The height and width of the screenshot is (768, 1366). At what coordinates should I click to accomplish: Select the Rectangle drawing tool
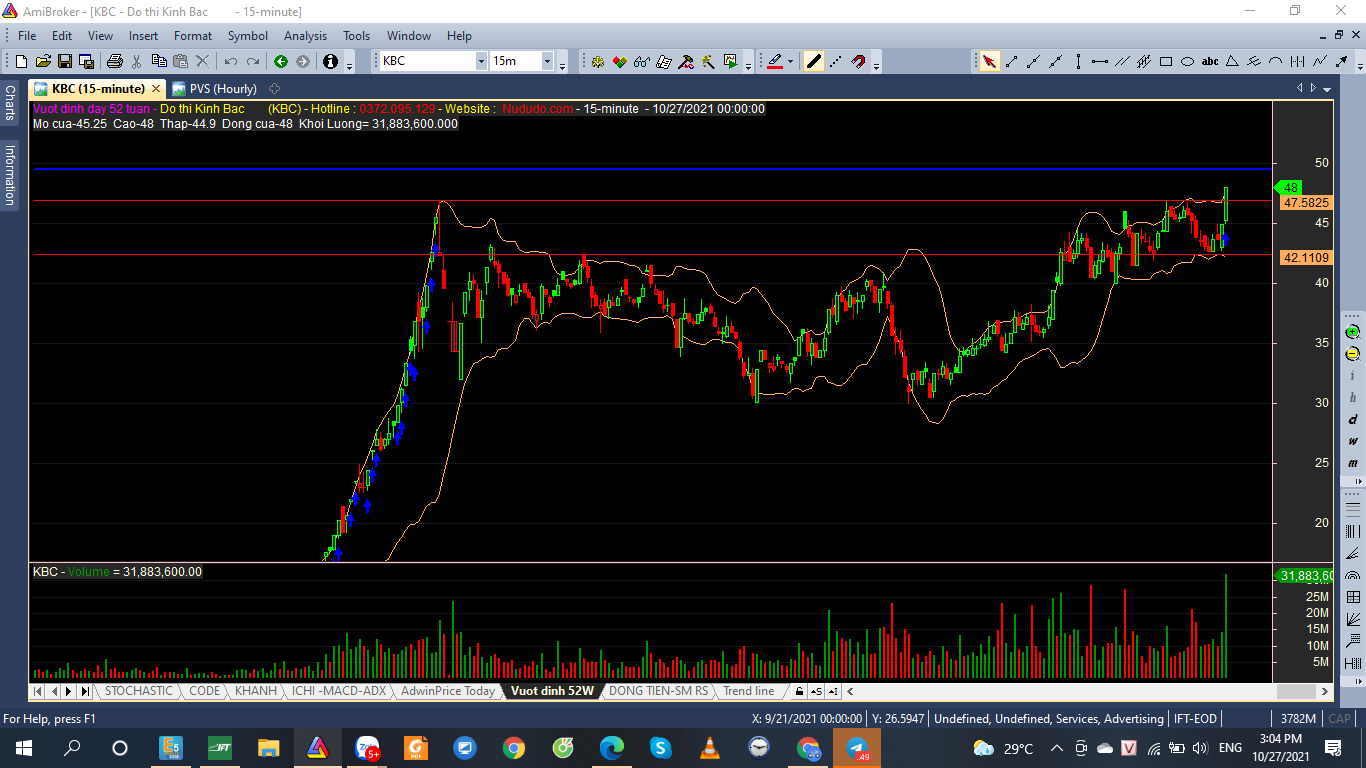click(x=1166, y=61)
